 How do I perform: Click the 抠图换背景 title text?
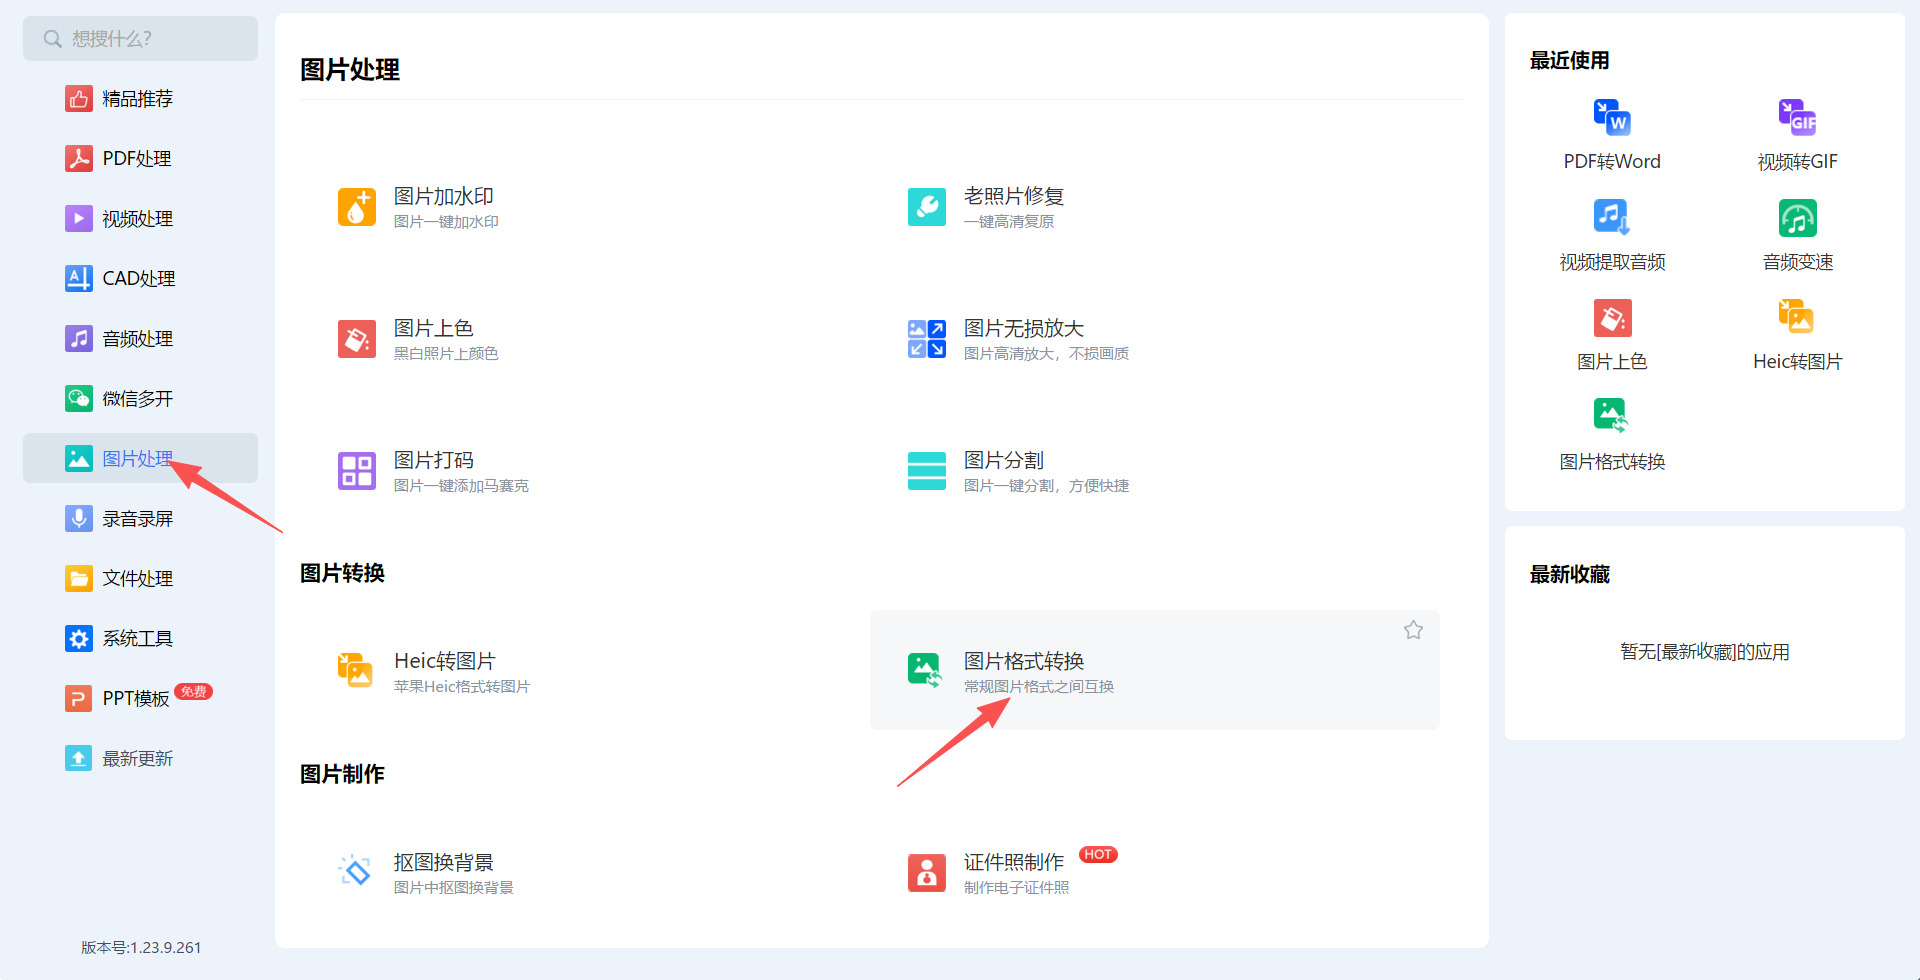pyautogui.click(x=444, y=862)
